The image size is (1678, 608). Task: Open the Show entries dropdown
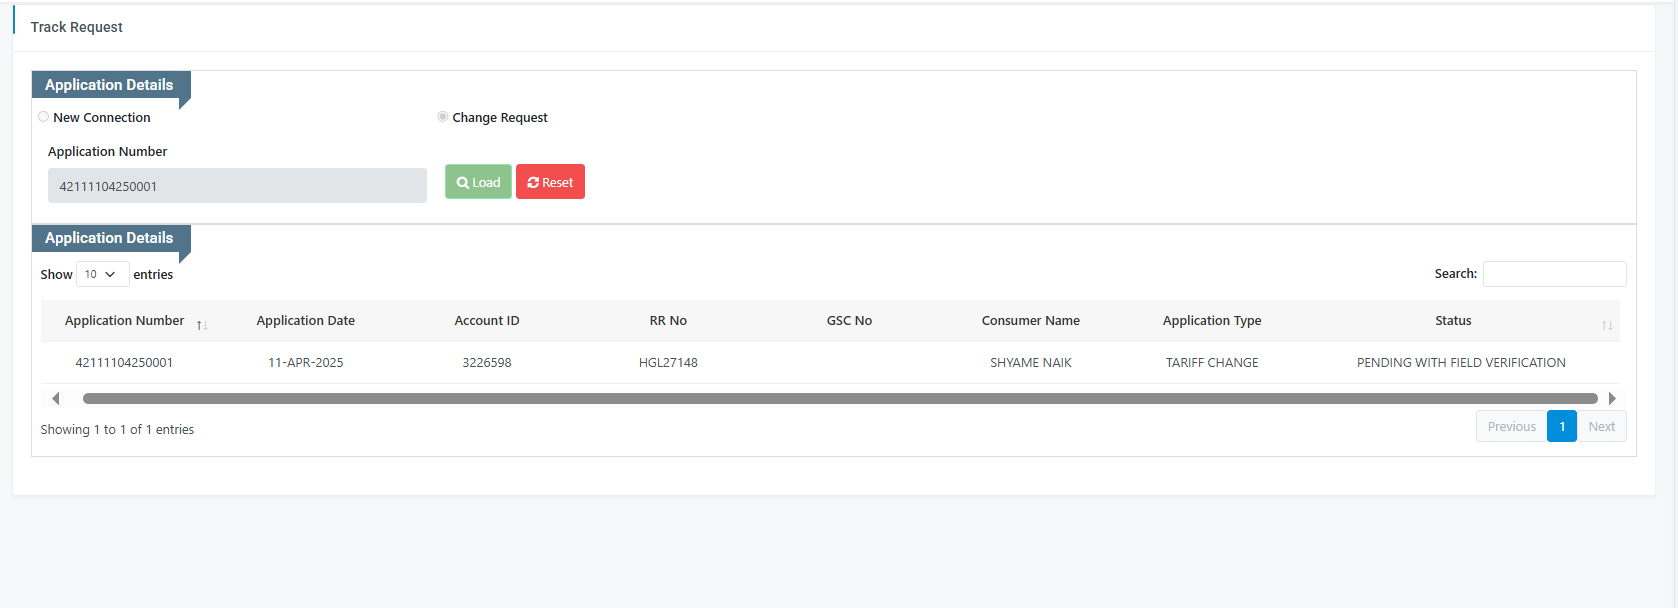click(x=102, y=274)
